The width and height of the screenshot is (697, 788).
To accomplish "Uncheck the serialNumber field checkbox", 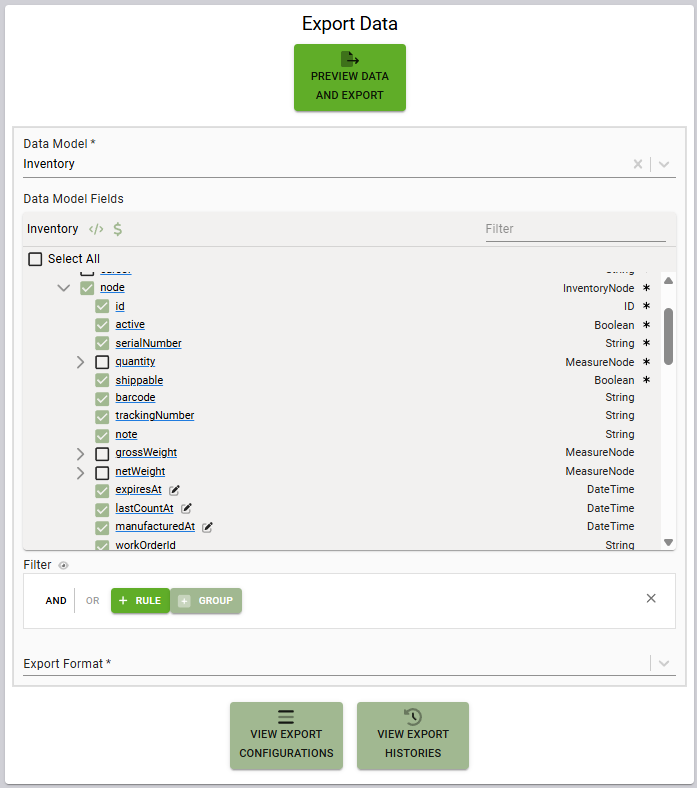I will pos(102,343).
